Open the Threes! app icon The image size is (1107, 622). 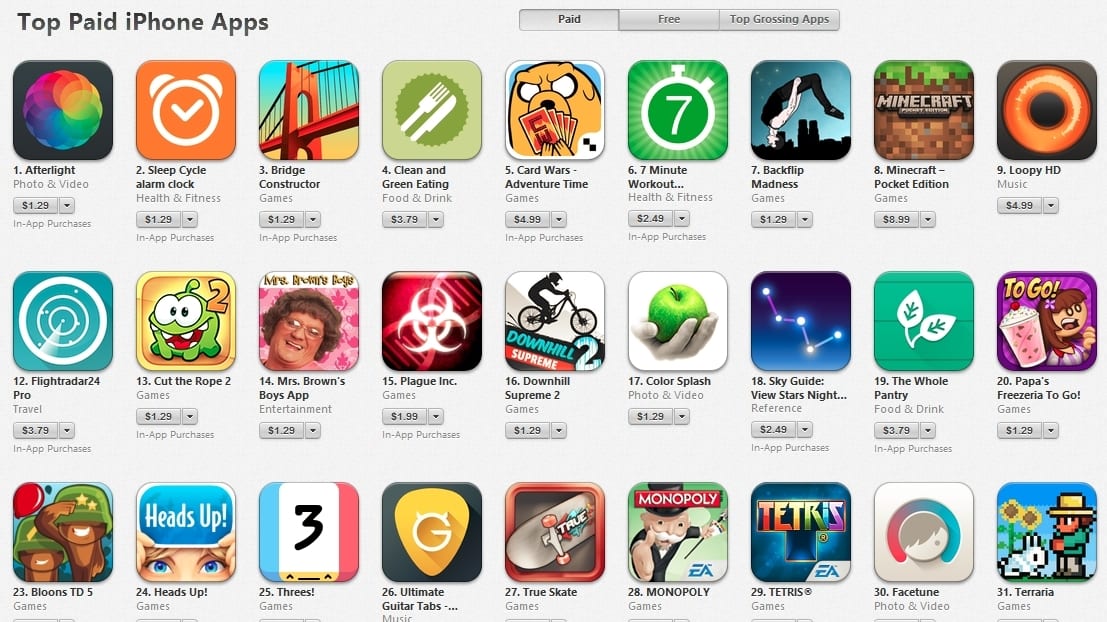[309, 532]
